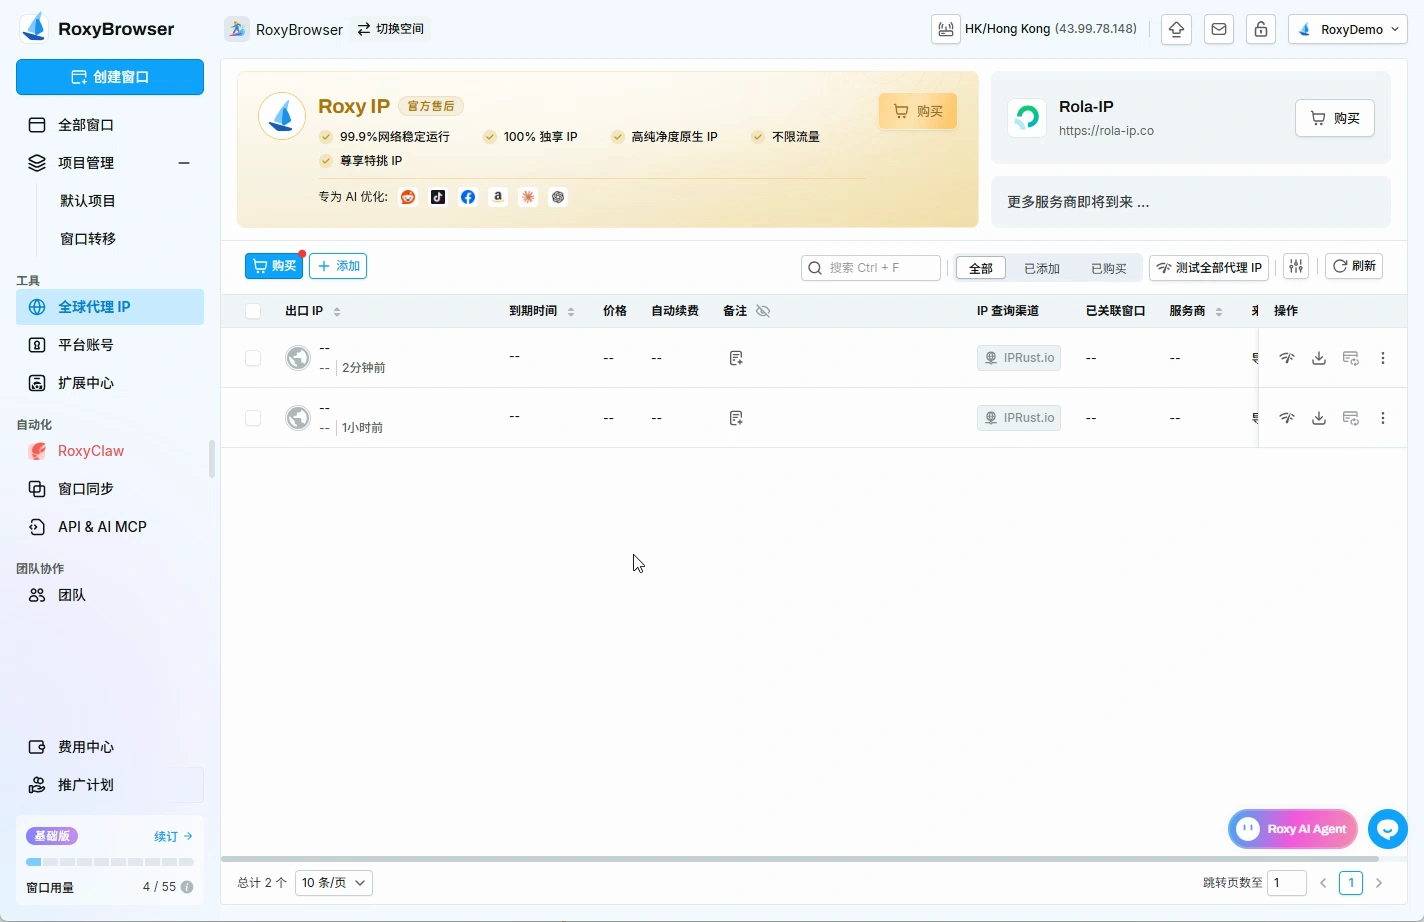Sort by the 服务商 column arrows
This screenshot has height=922, width=1424.
1219,312
